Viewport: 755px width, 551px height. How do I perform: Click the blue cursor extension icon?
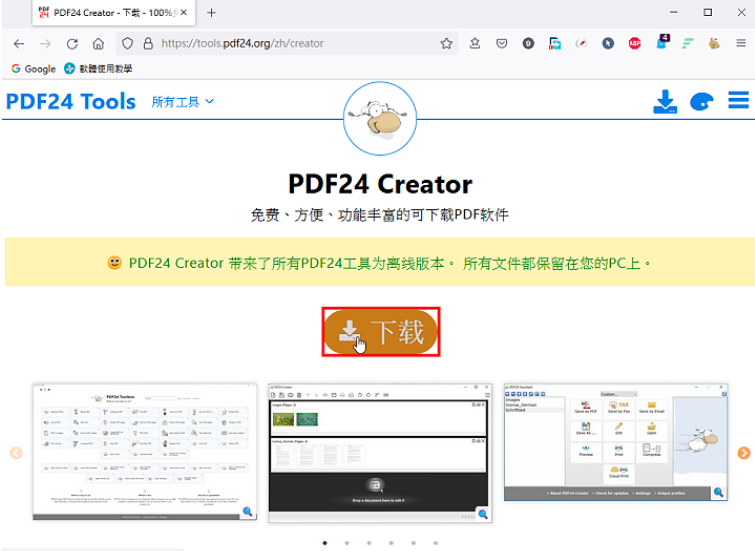608,44
